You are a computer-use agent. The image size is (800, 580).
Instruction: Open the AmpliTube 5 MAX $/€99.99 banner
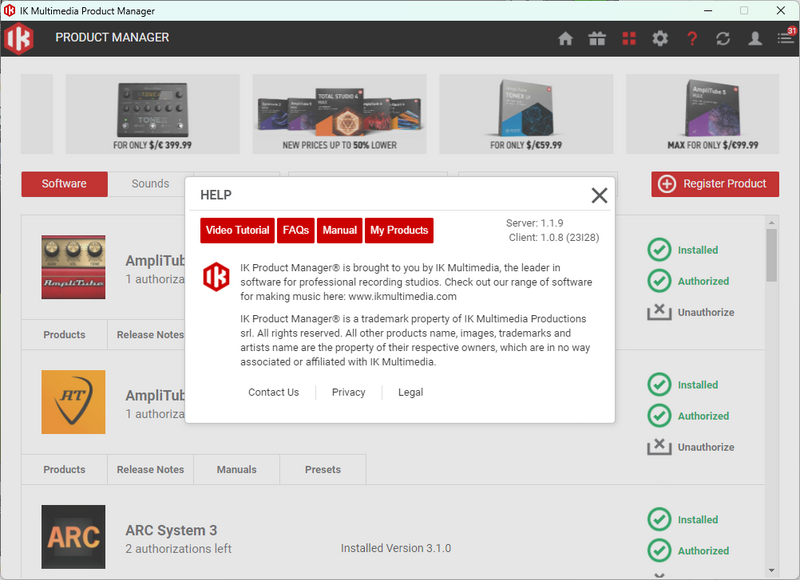click(703, 114)
